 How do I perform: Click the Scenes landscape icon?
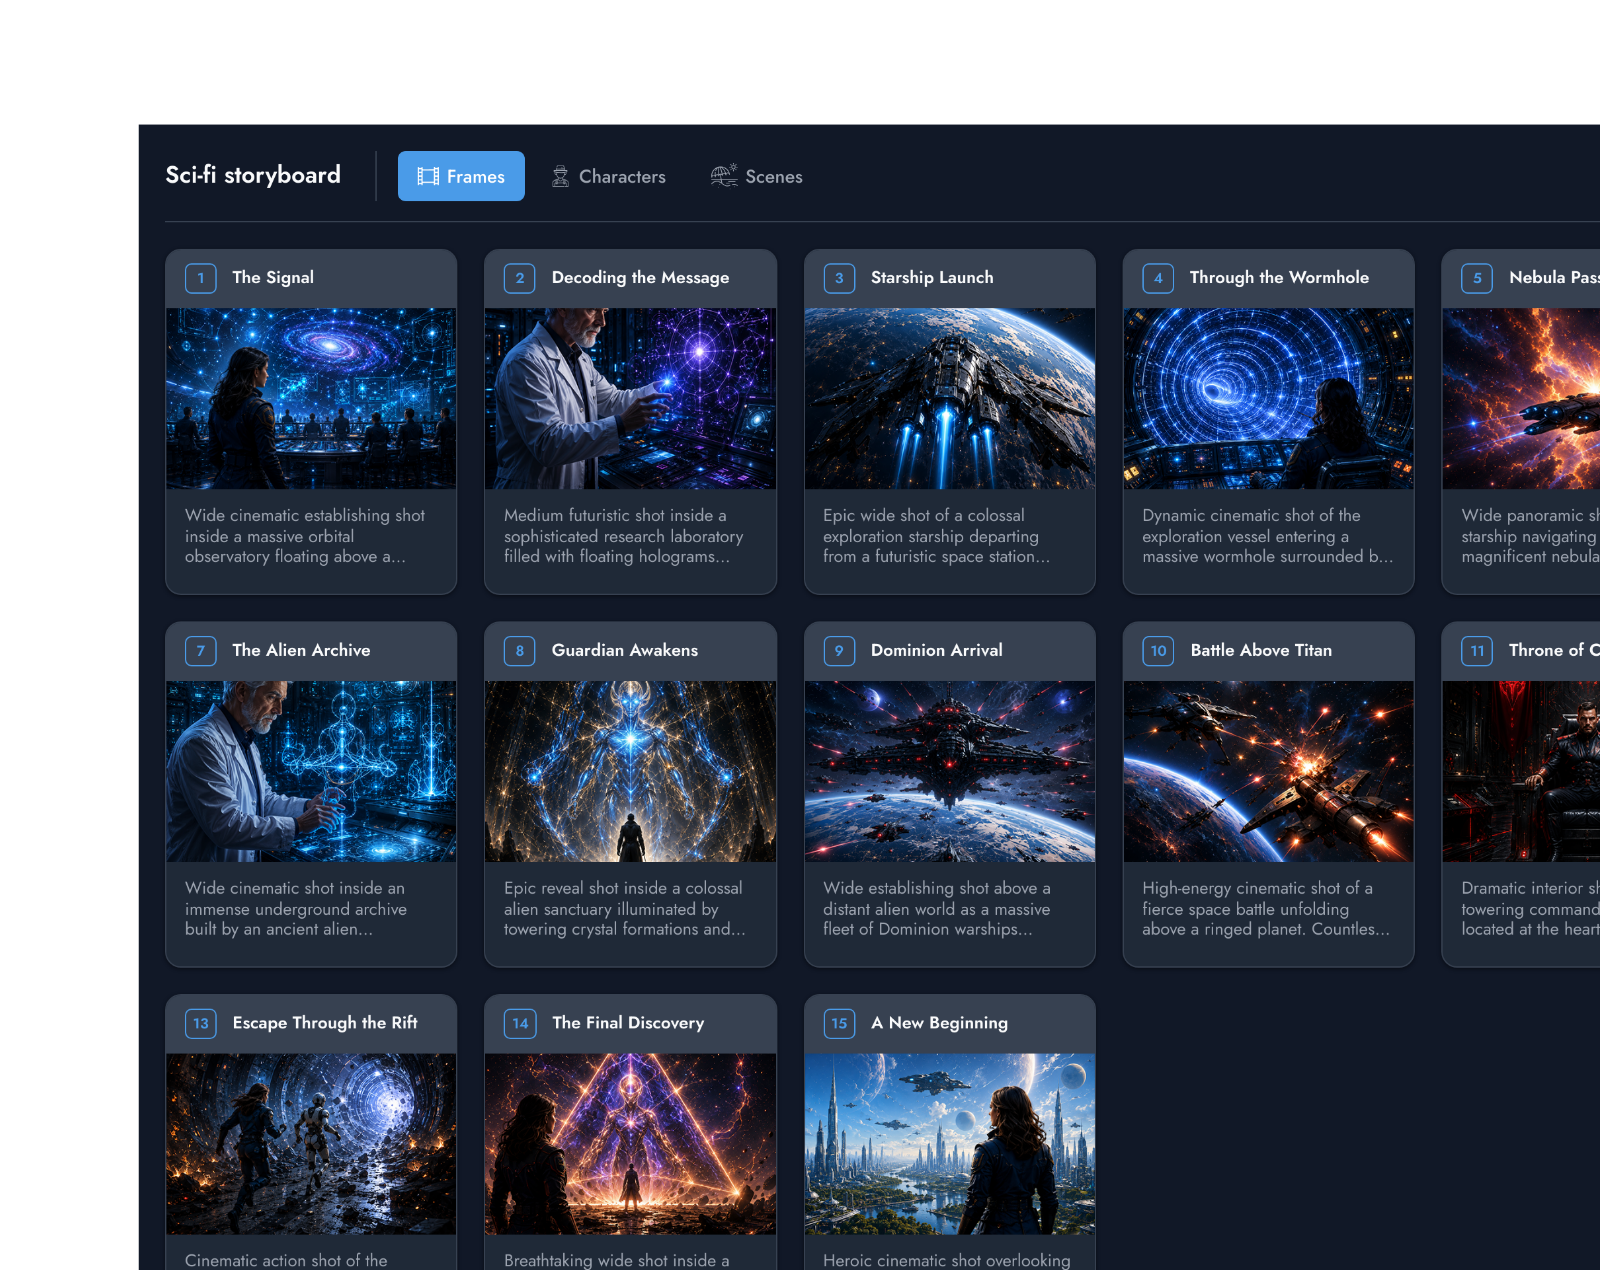coord(724,176)
